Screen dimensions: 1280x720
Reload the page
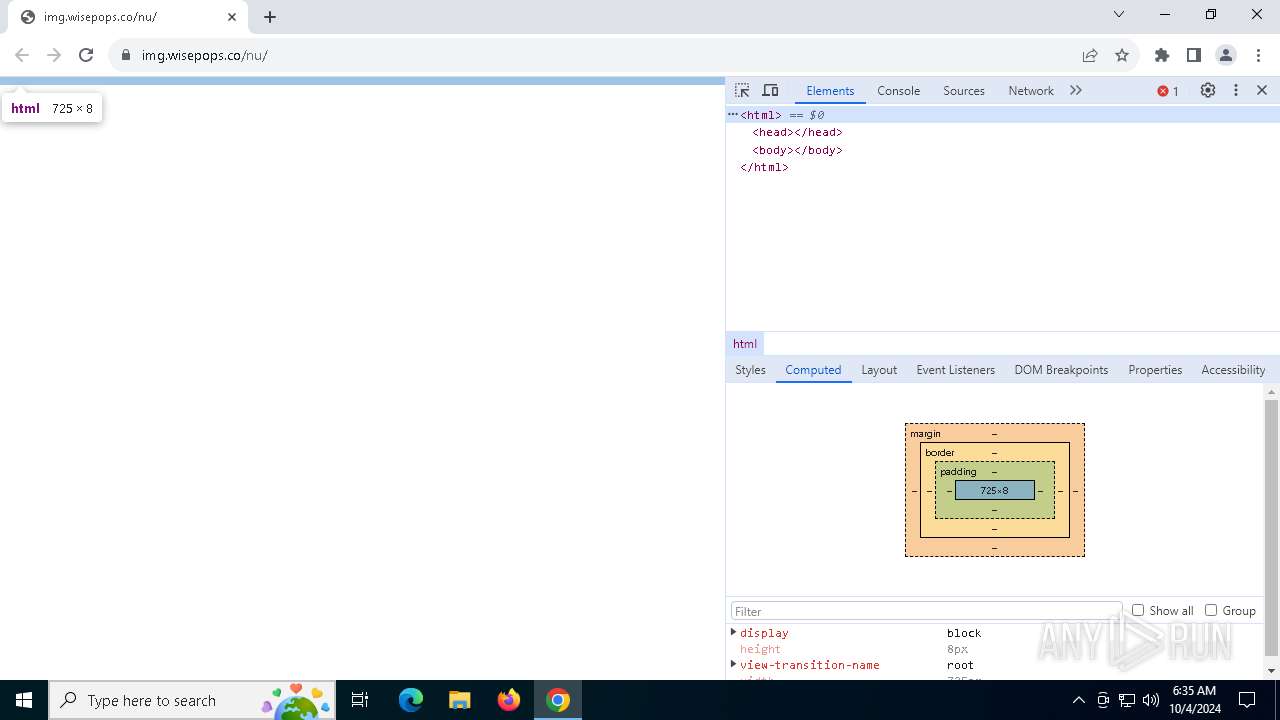pyautogui.click(x=86, y=55)
